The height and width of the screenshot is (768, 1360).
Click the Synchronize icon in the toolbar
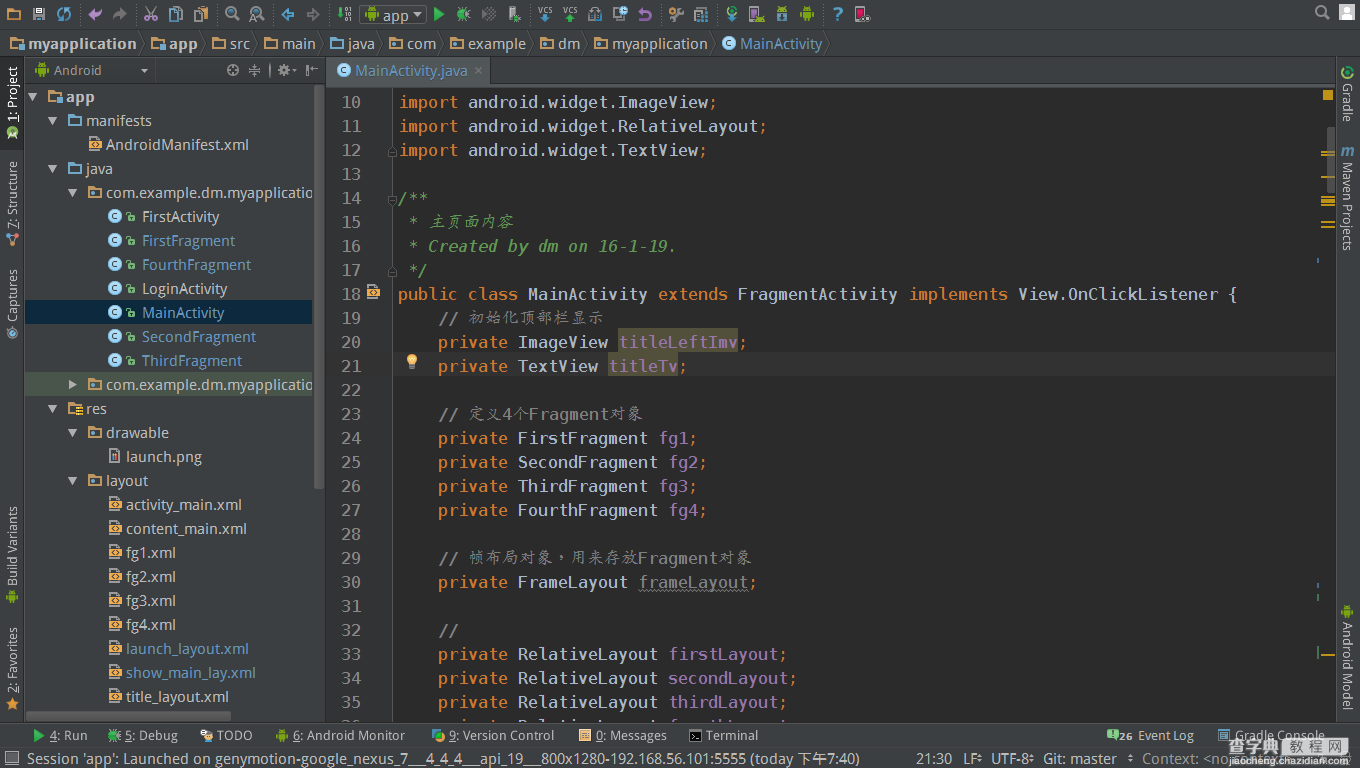point(63,14)
